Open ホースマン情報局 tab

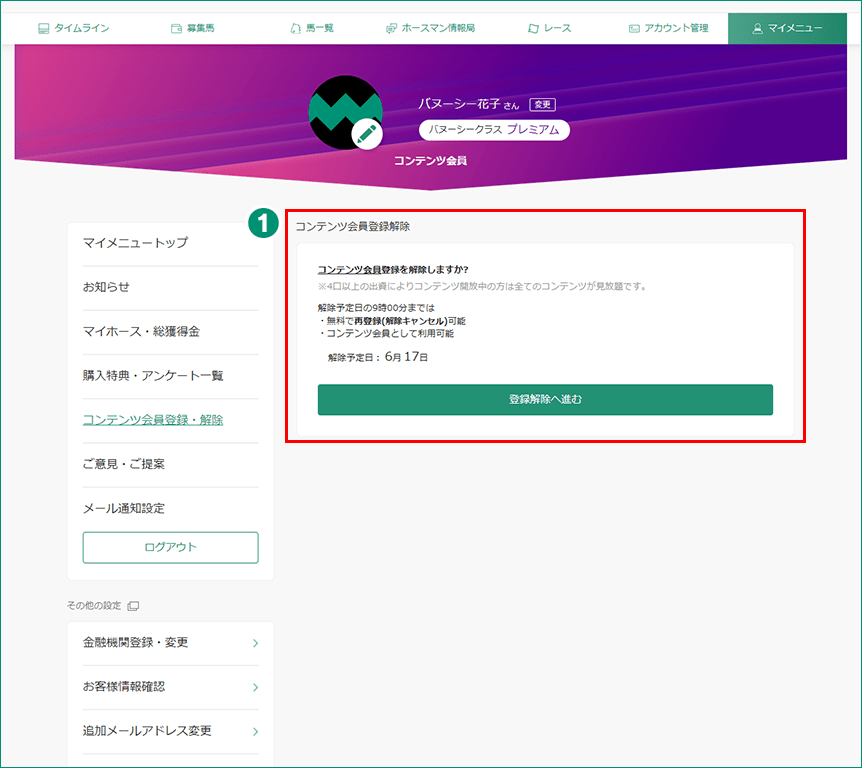tap(430, 28)
